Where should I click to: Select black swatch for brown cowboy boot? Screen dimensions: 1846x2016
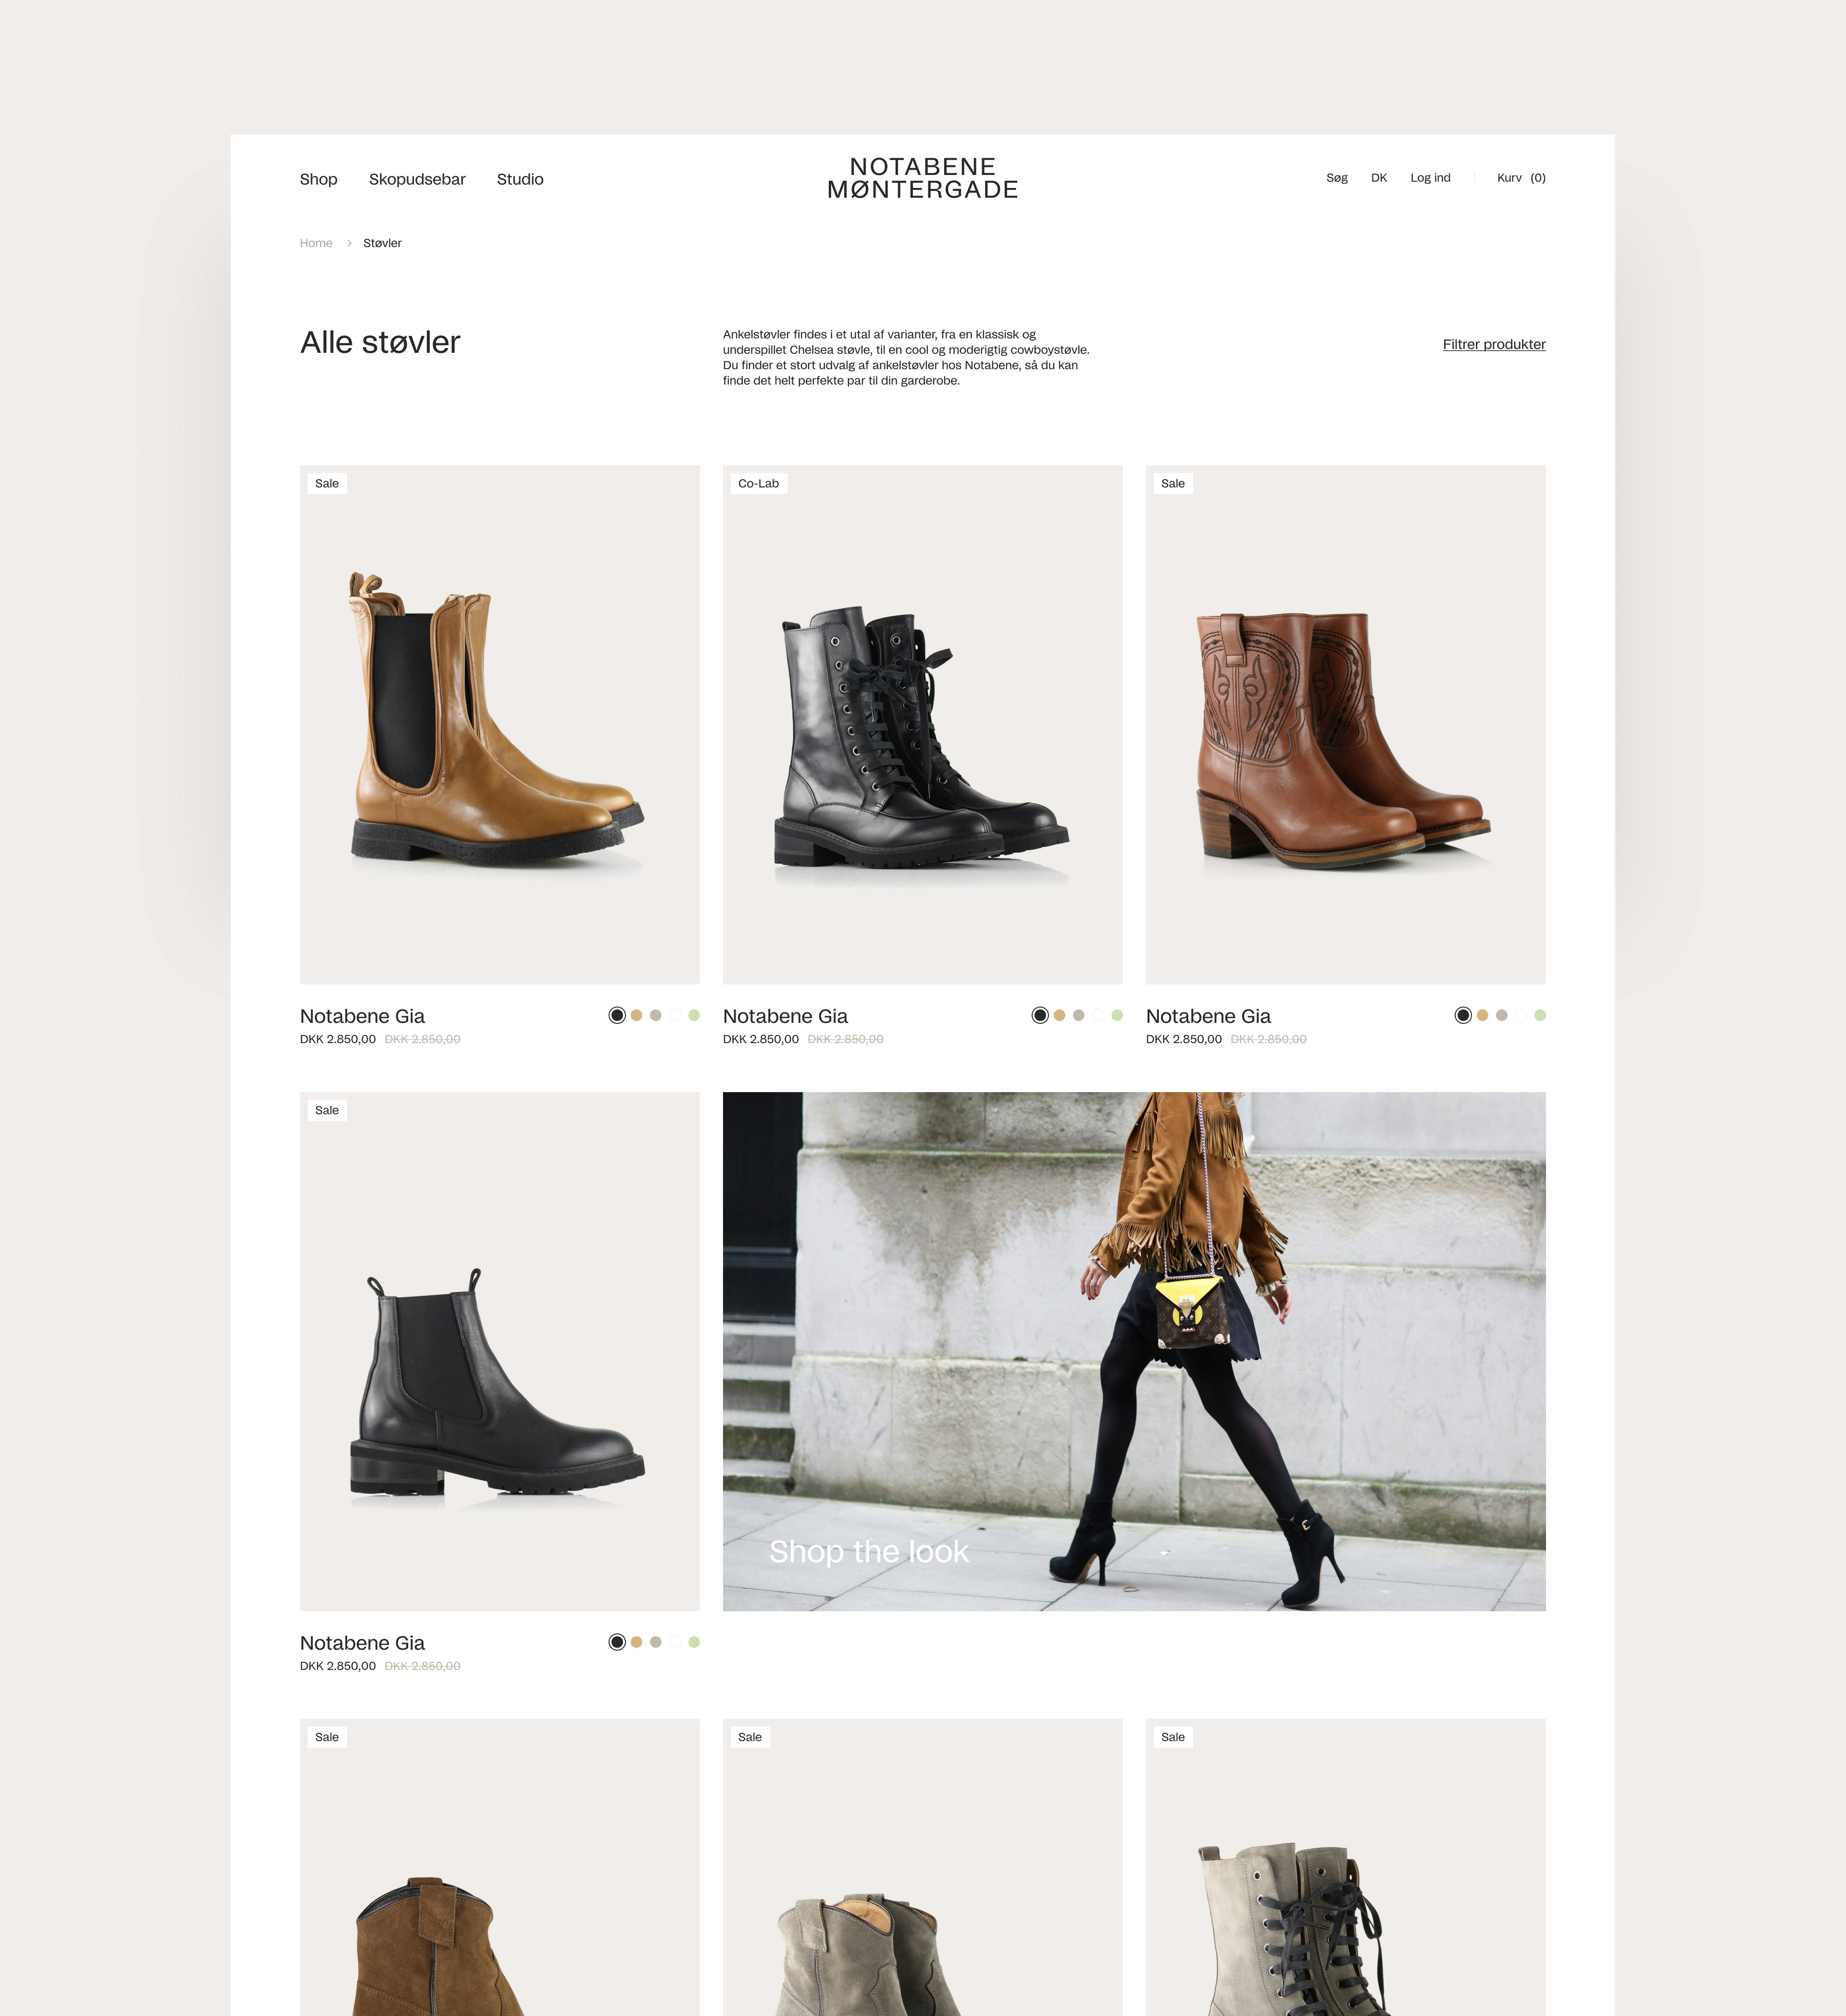click(1463, 1015)
